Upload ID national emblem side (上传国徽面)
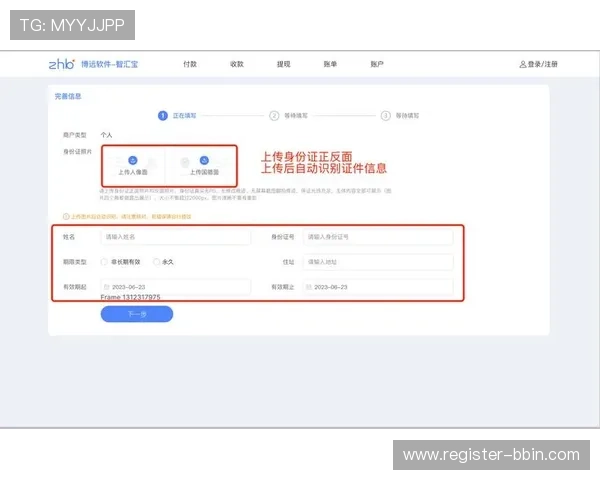This screenshot has width=600, height=480. coord(204,165)
